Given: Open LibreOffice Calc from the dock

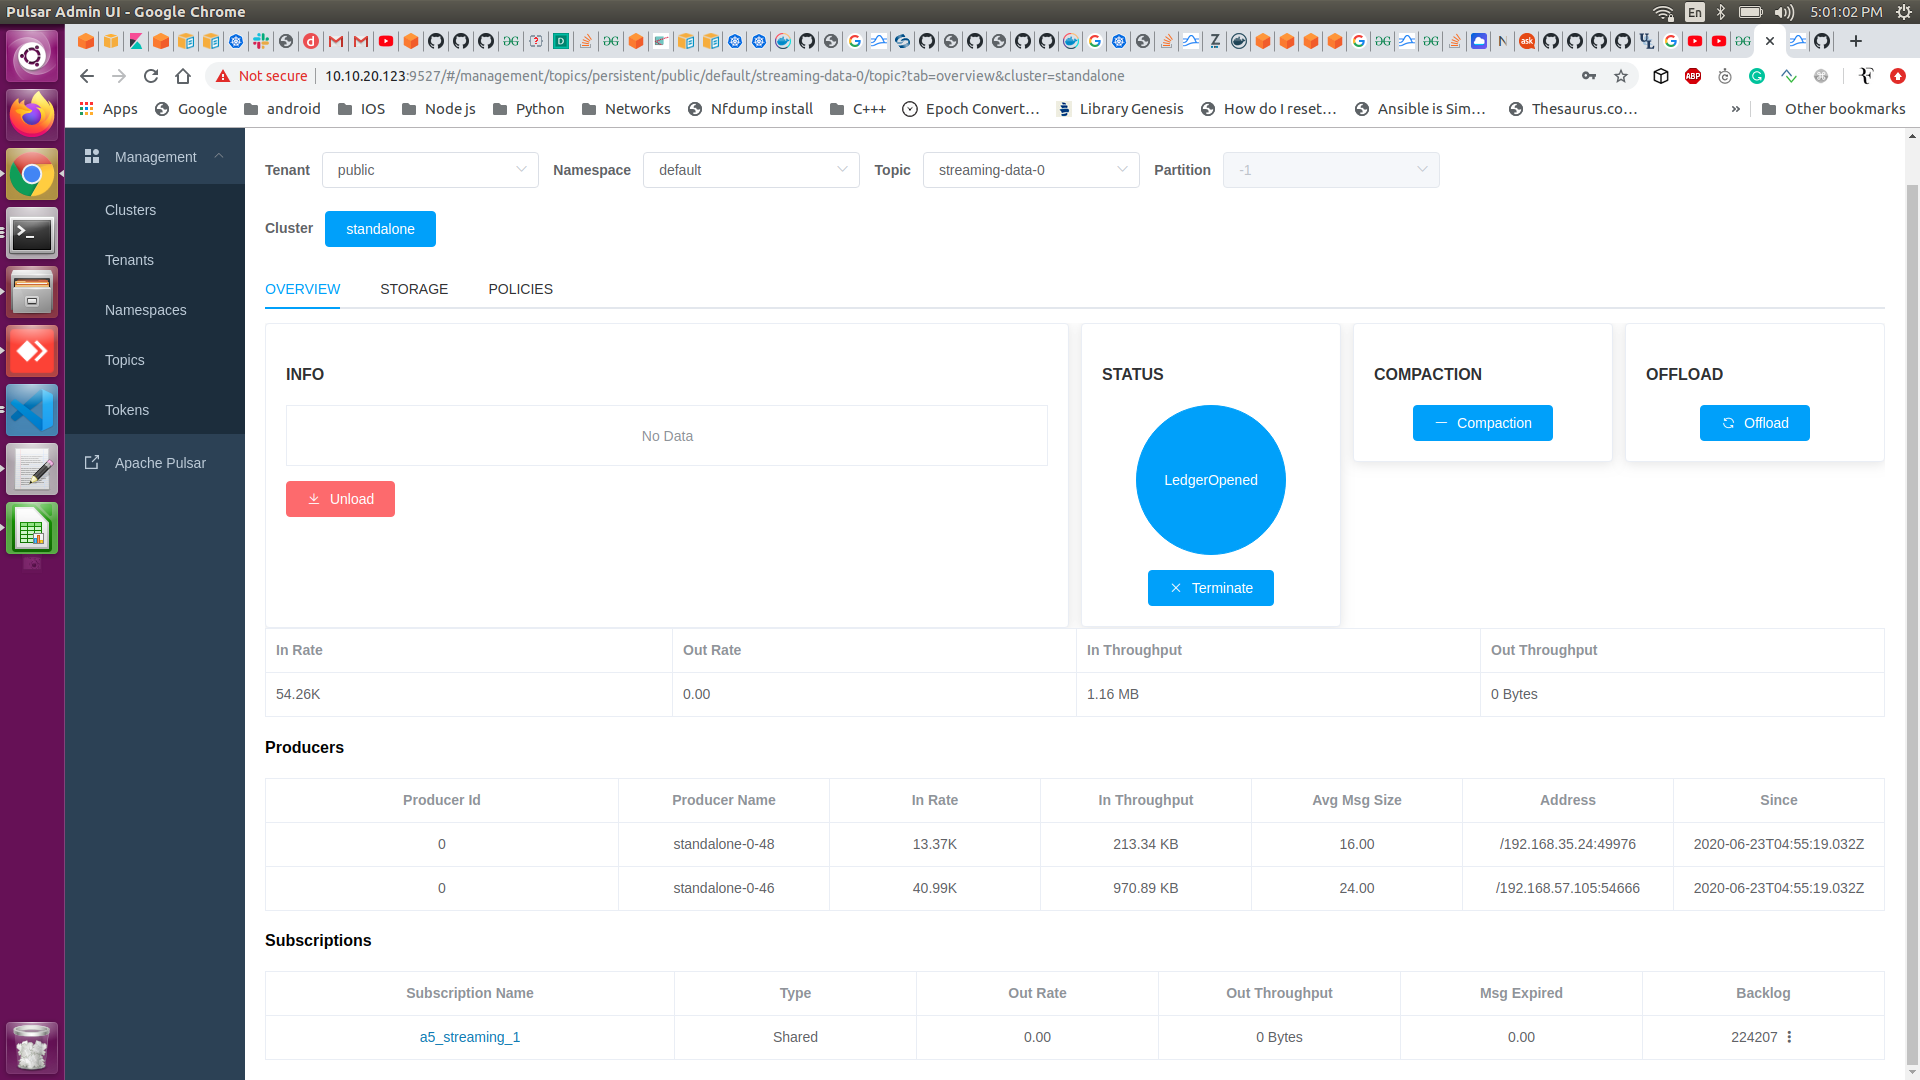Looking at the screenshot, I should pyautogui.click(x=32, y=528).
